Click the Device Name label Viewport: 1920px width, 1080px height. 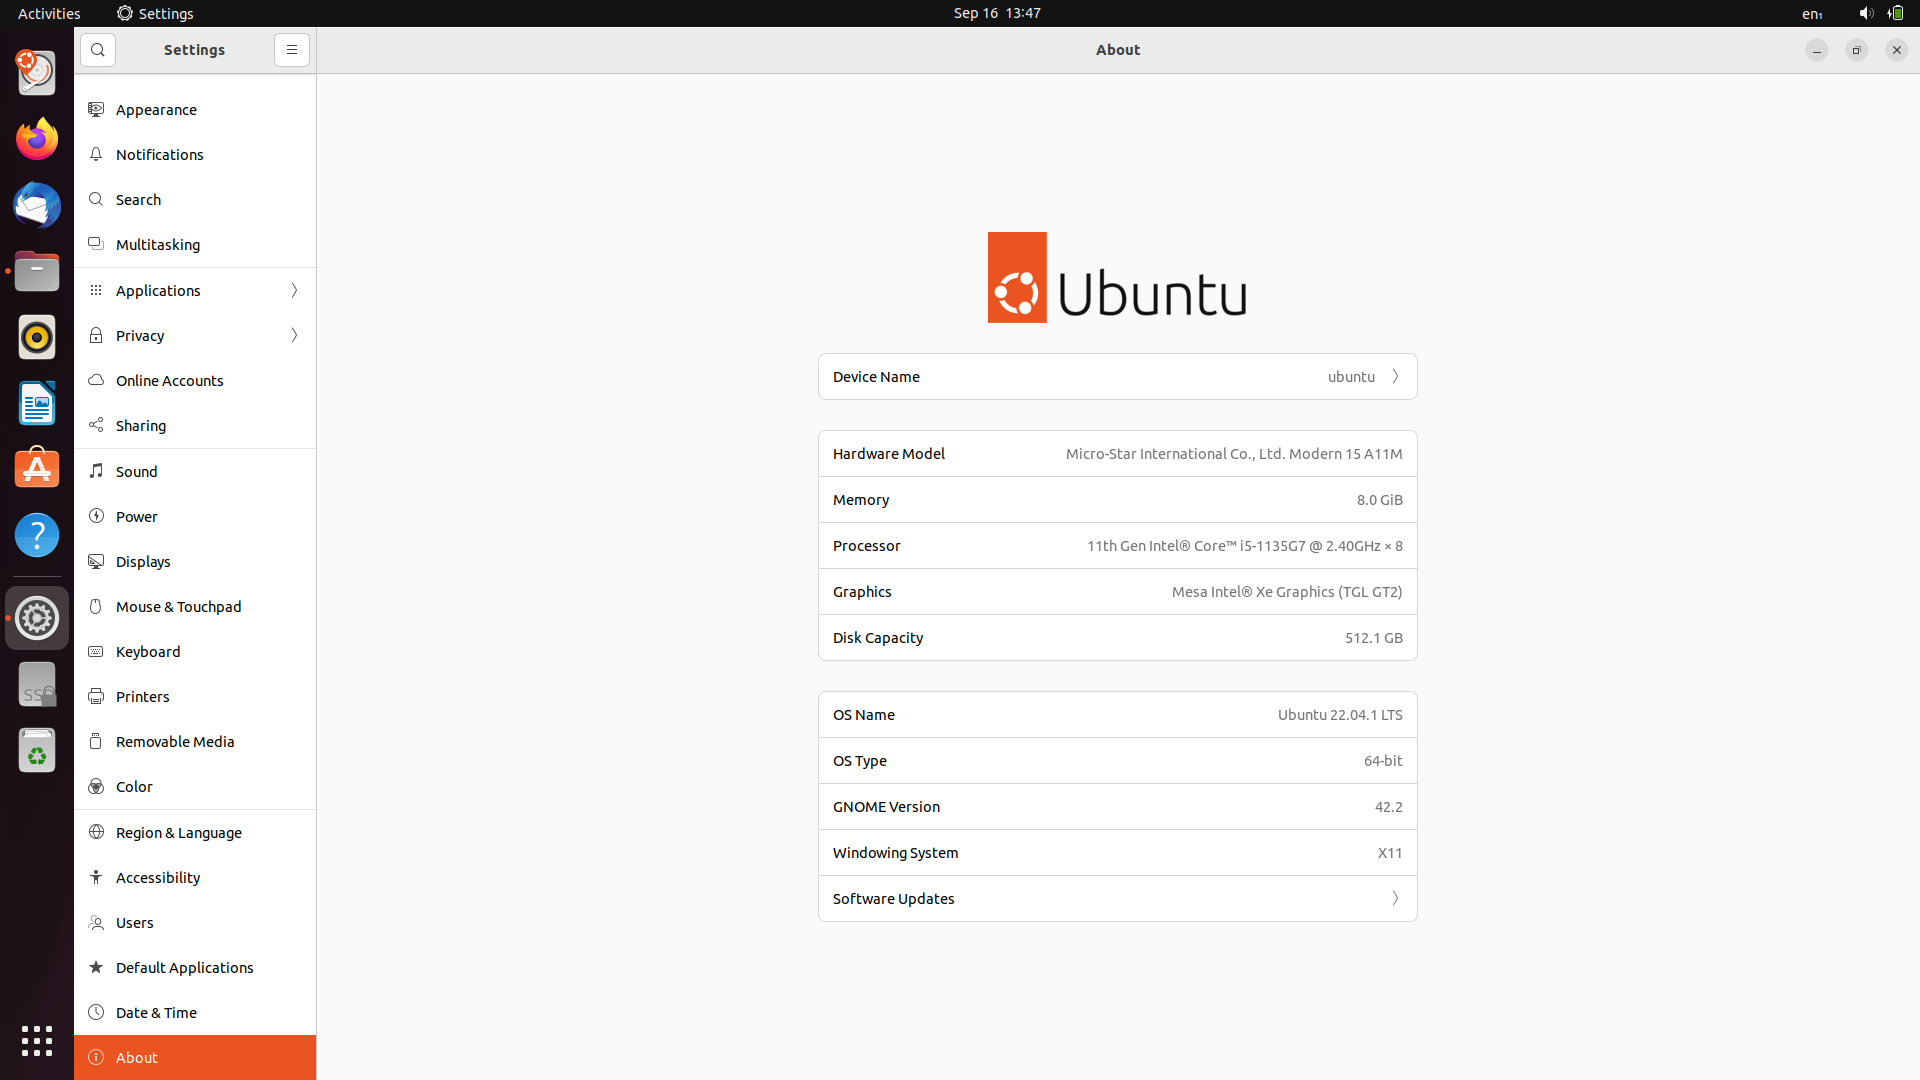click(876, 377)
